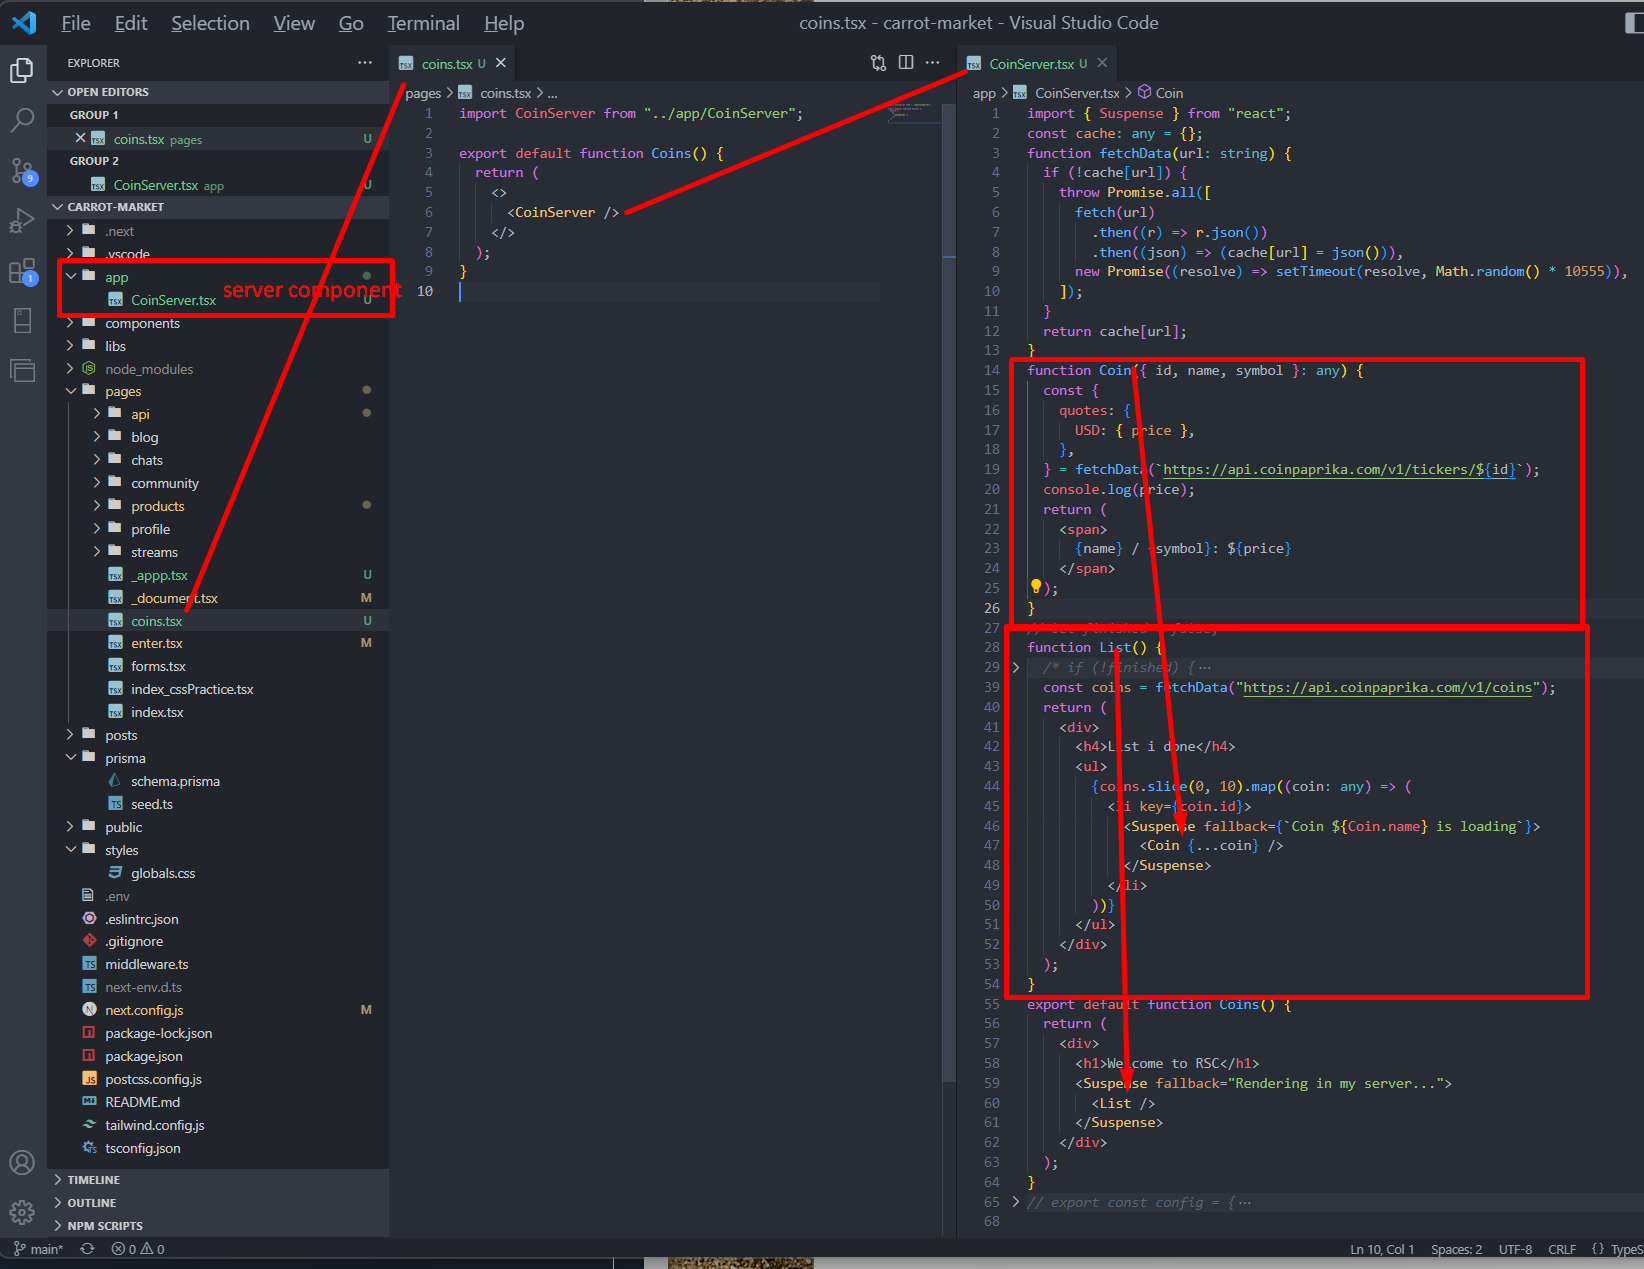This screenshot has width=1644, height=1269.
Task: Open the Explorer view in activity bar
Action: coord(22,70)
